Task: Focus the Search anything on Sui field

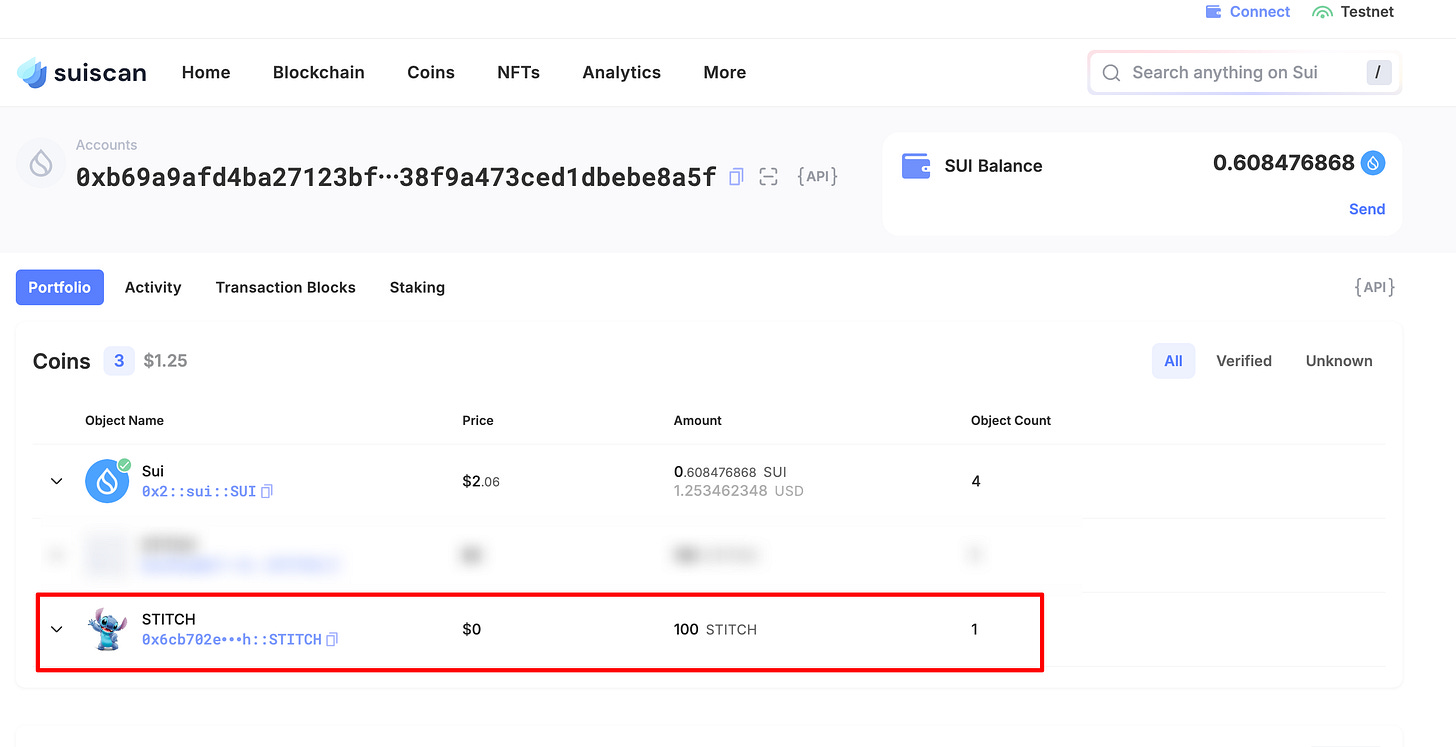Action: point(1244,72)
